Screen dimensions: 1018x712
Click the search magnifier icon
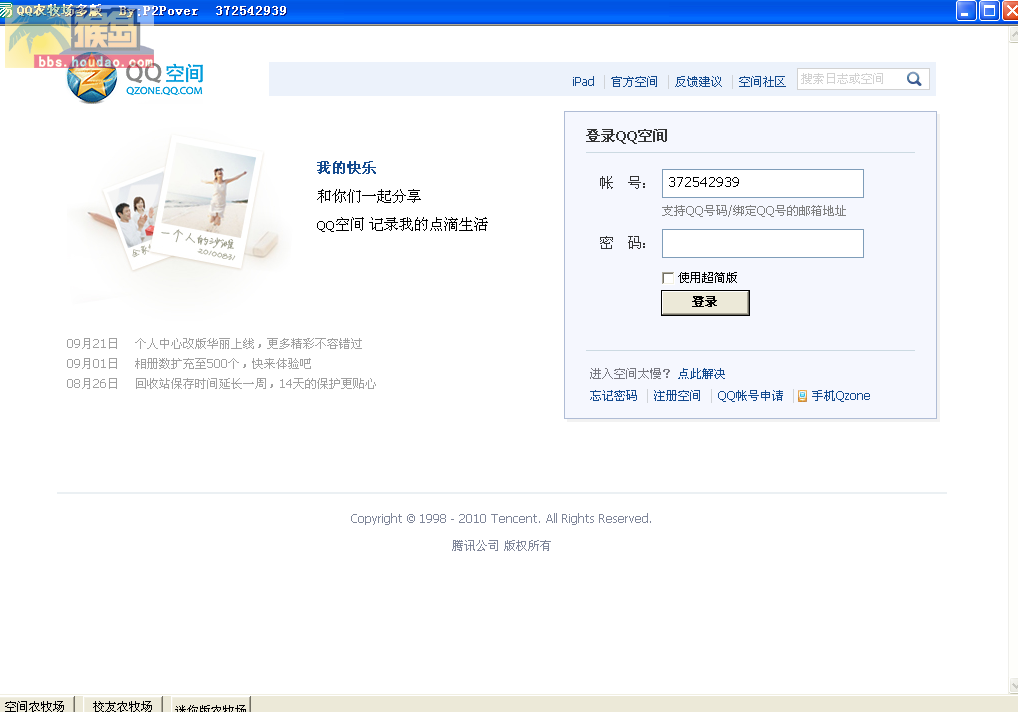(x=914, y=79)
